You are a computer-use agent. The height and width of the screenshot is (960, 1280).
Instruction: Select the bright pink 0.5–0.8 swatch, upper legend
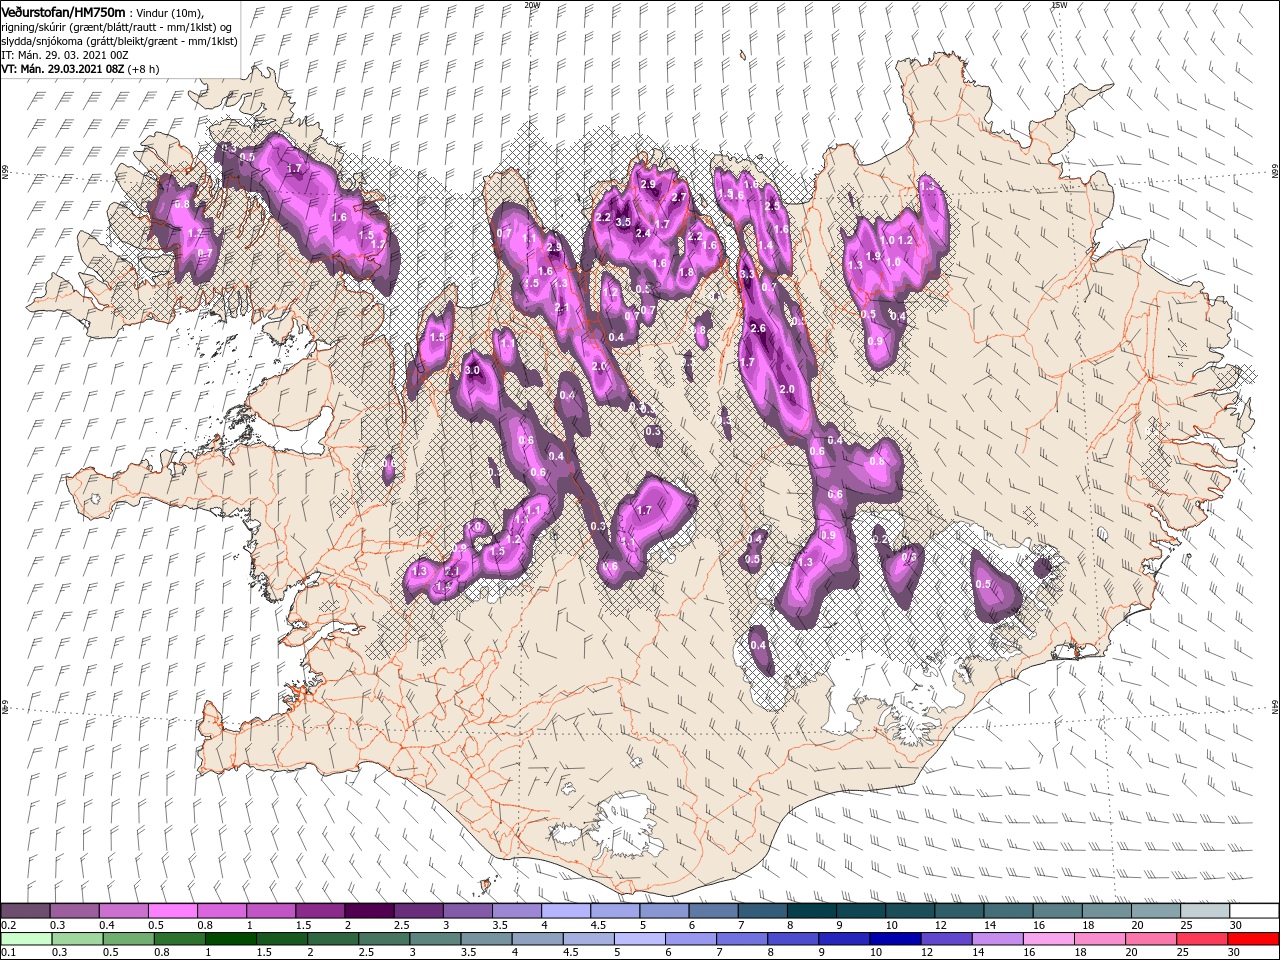[x=173, y=911]
